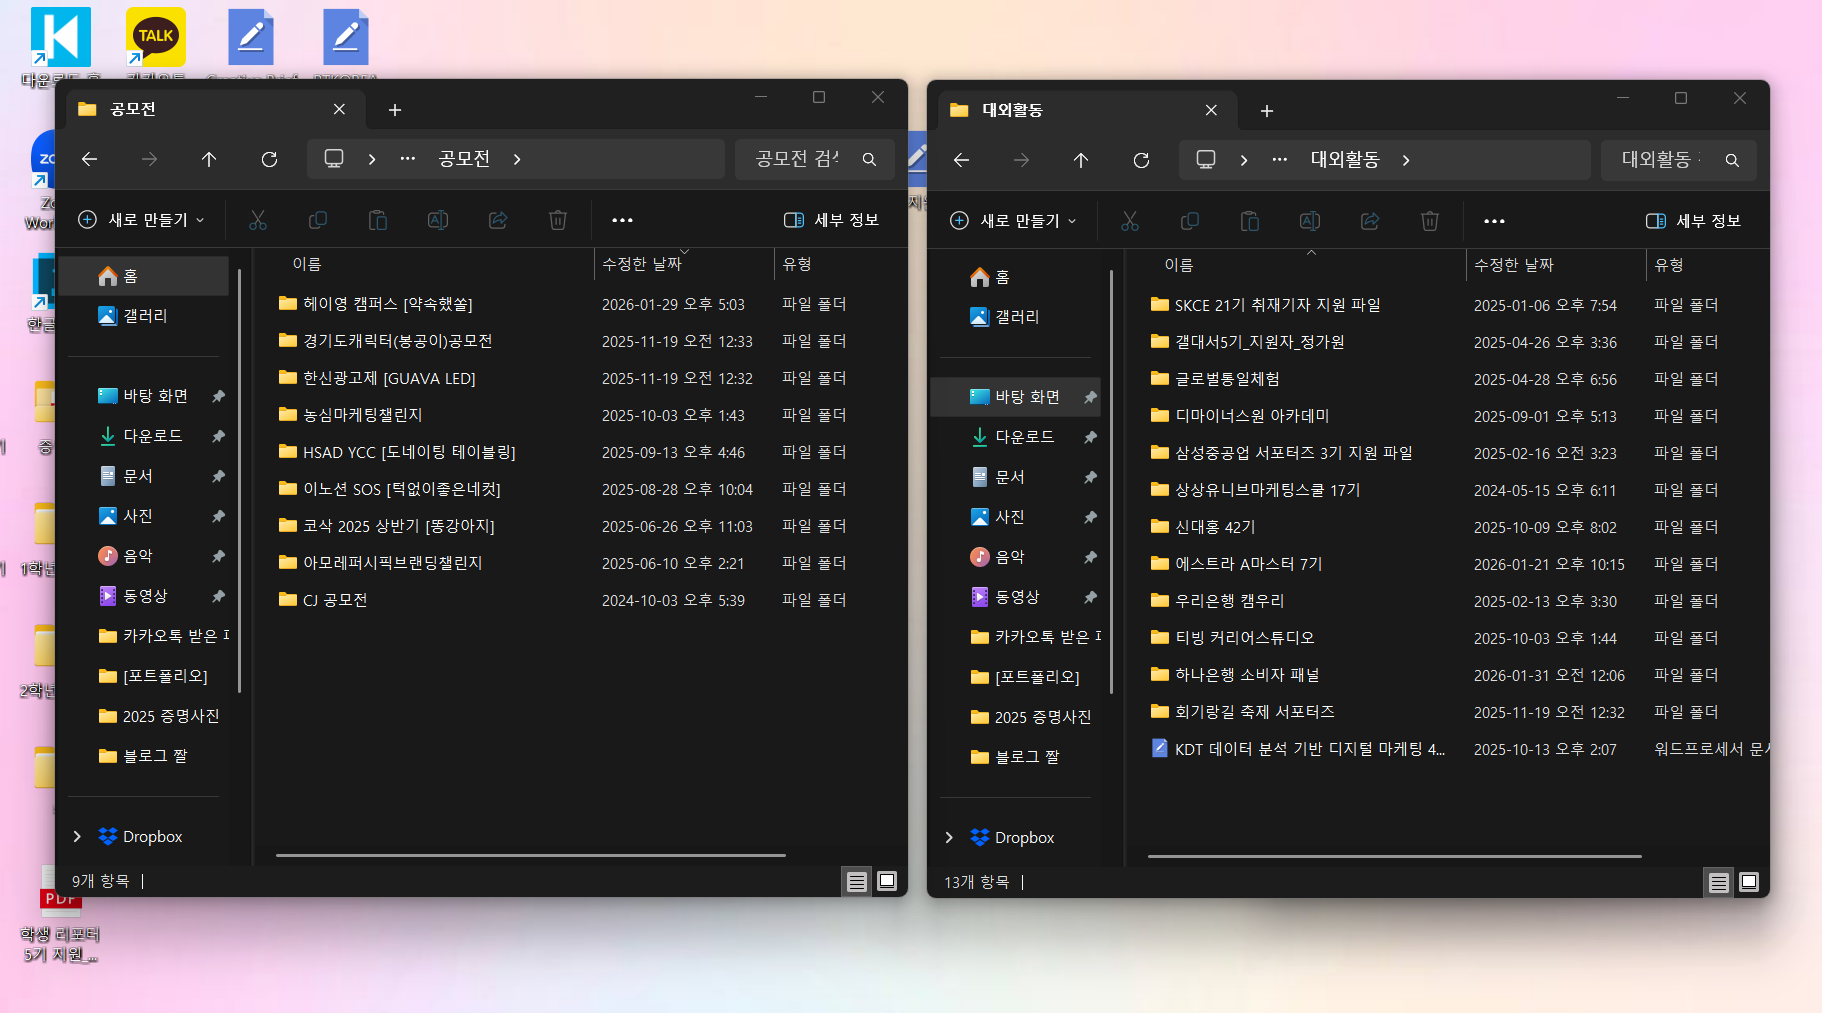Screen dimensions: 1822x1013
Task: Click the Delete trash icon in 공모전 toolbar
Action: (x=558, y=220)
